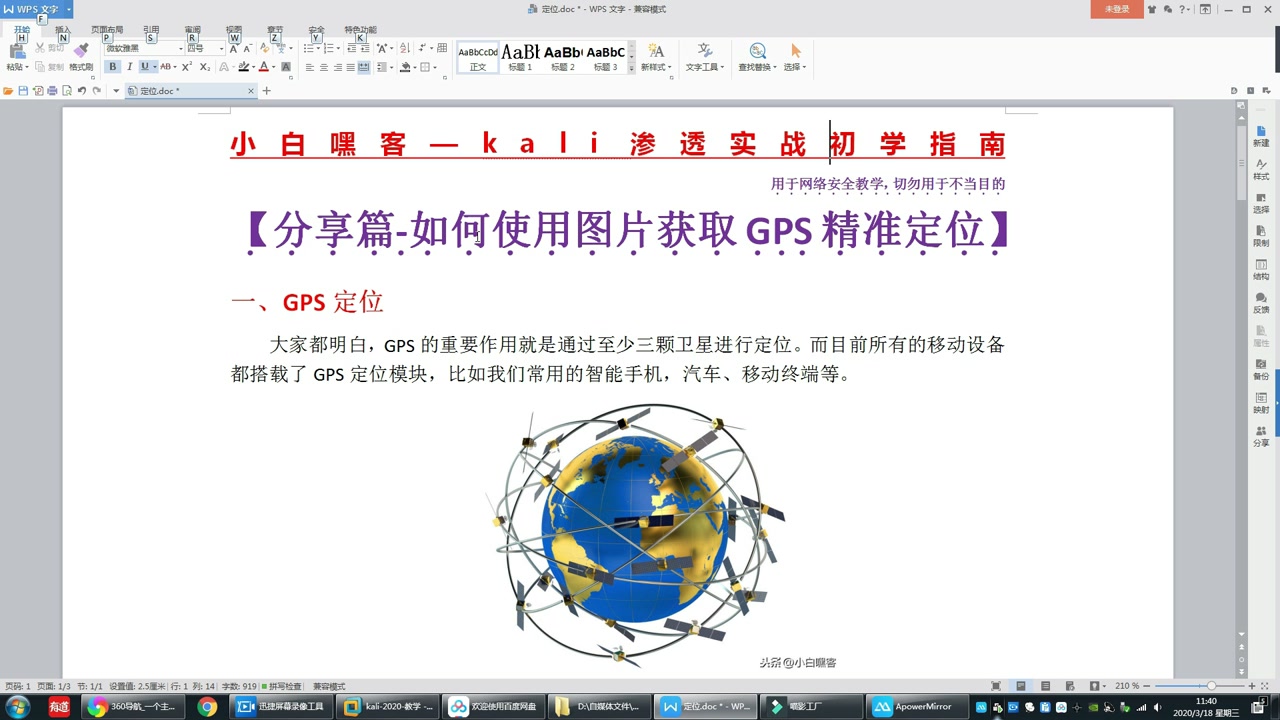
Task: Click the numbered list icon
Action: (329, 48)
